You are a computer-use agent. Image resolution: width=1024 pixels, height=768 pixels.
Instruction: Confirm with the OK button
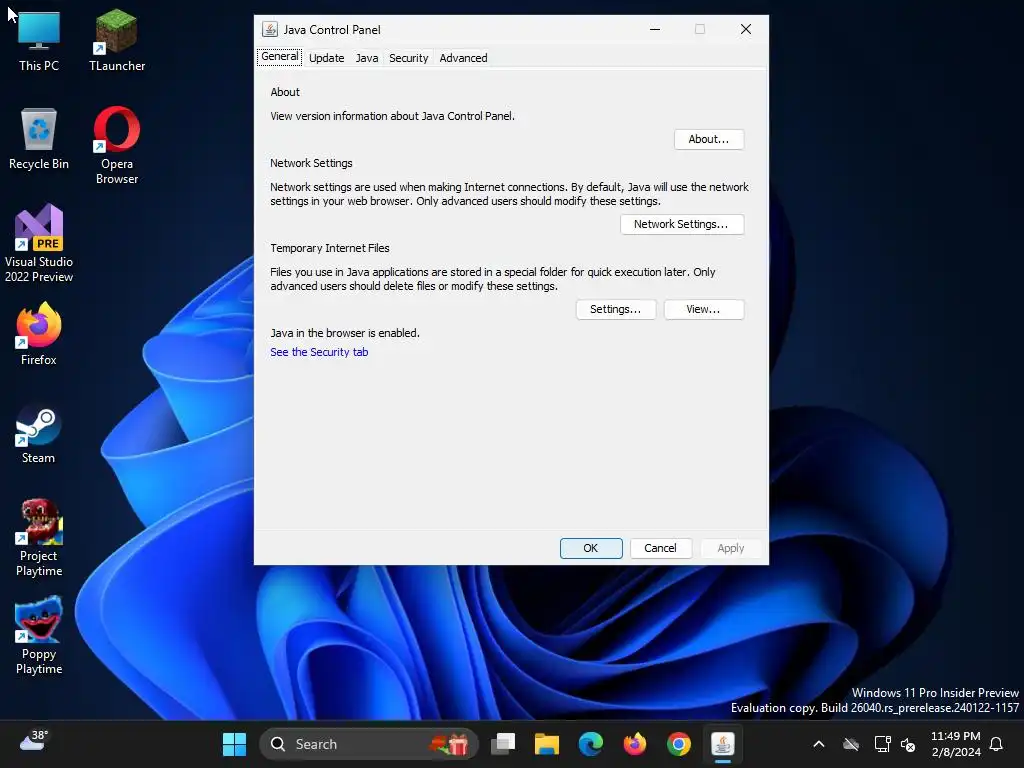591,548
